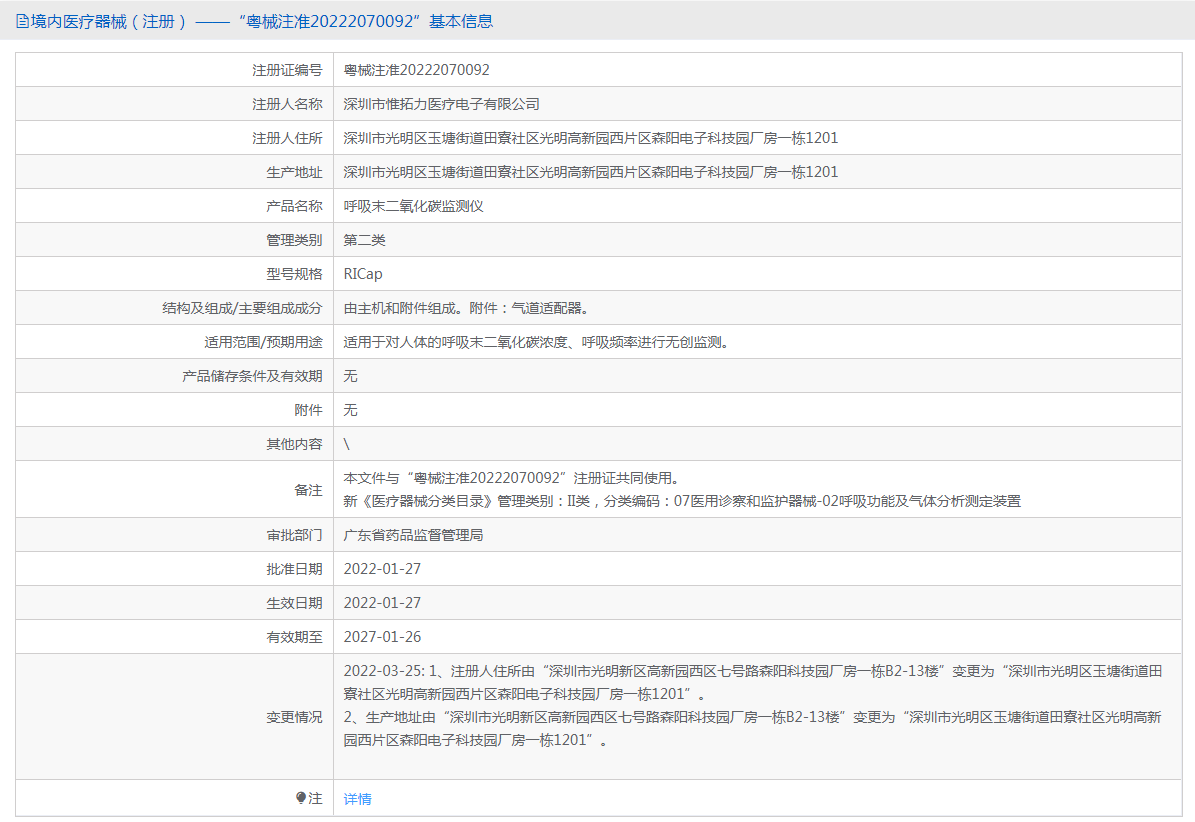Click the 附件 label

pyautogui.click(x=308, y=410)
